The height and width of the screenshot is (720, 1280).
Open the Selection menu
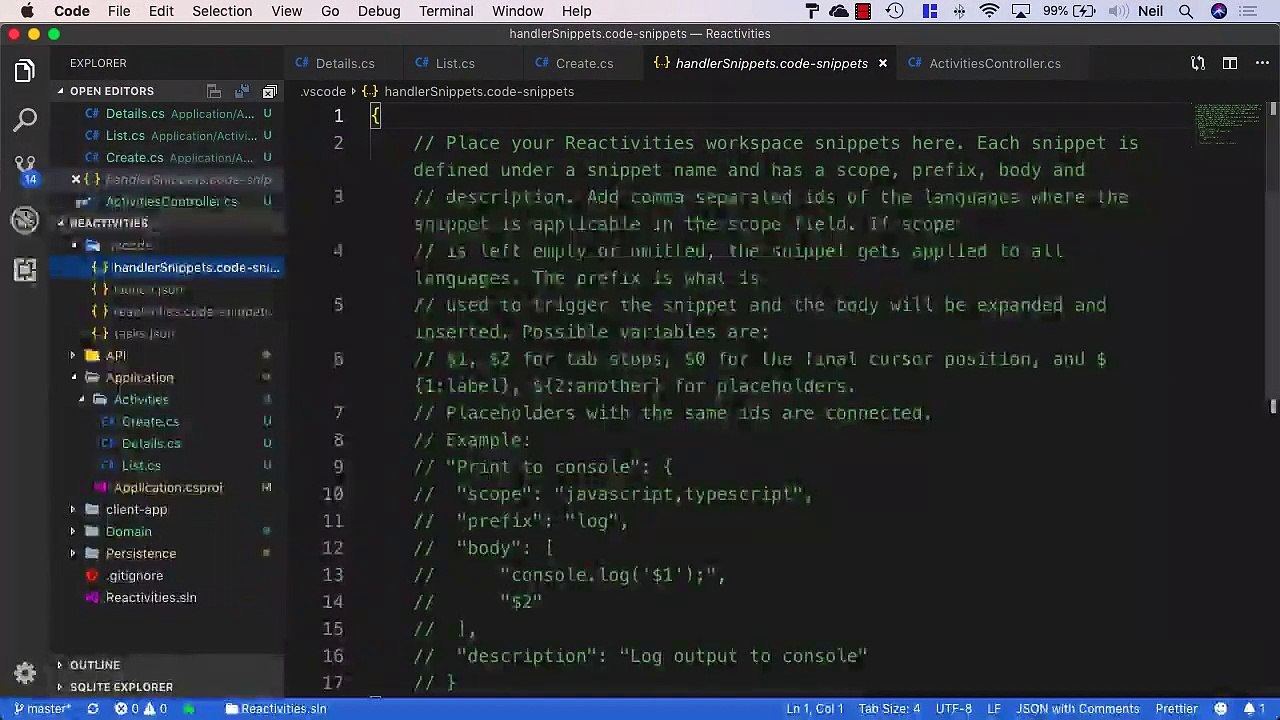click(222, 11)
